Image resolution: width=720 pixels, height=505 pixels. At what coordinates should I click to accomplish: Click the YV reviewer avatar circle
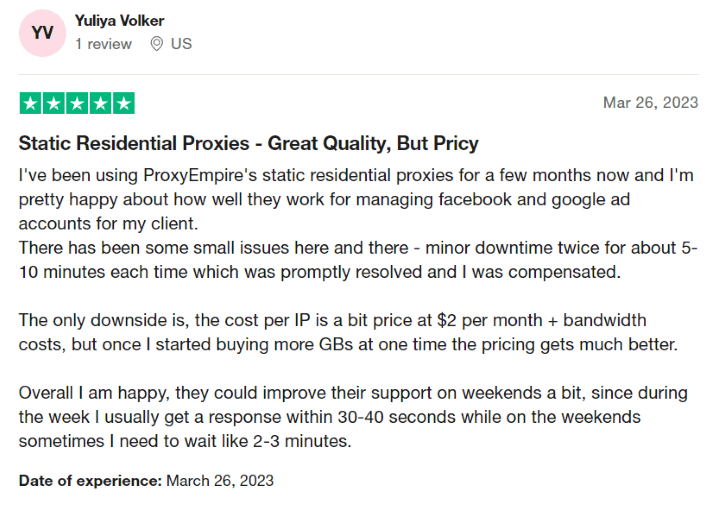tap(43, 33)
